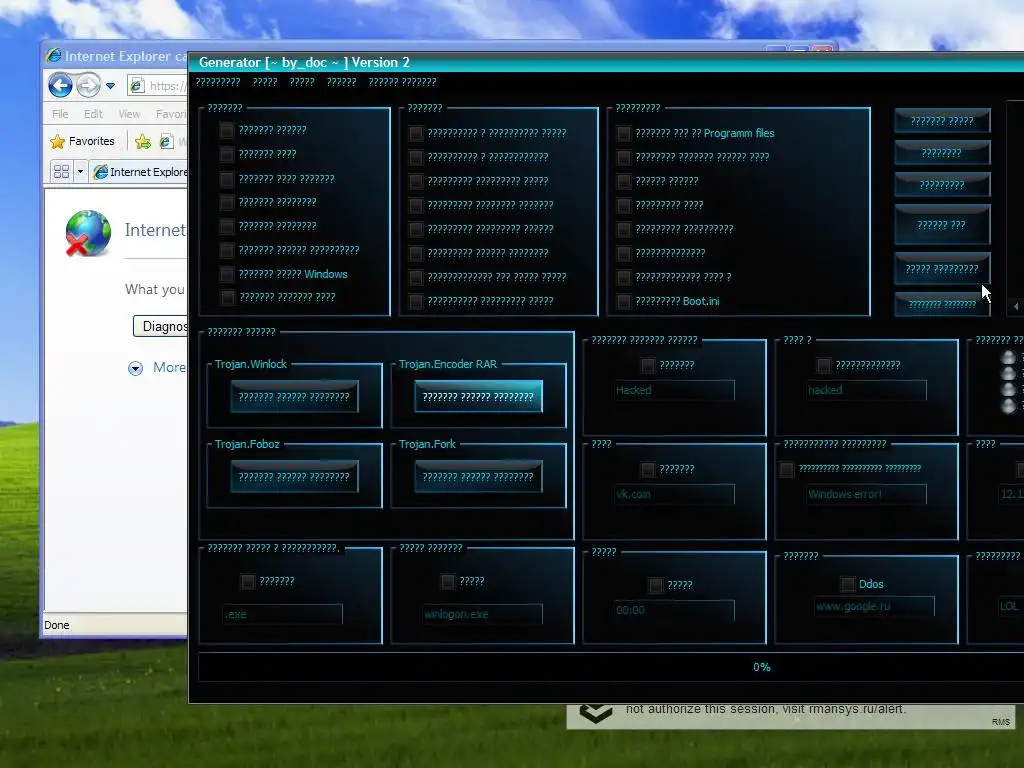Select the first radio button at the right edge

tap(1008, 357)
